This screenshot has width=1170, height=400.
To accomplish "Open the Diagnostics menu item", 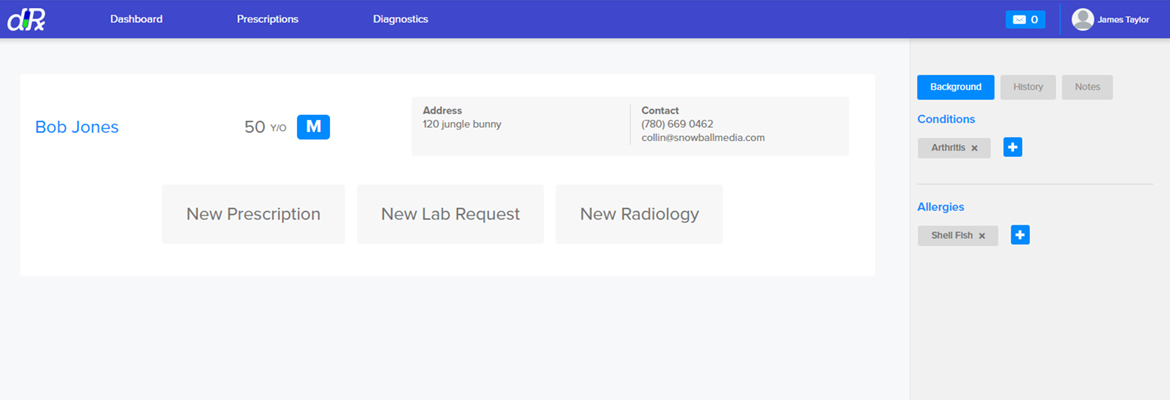I will tap(400, 19).
